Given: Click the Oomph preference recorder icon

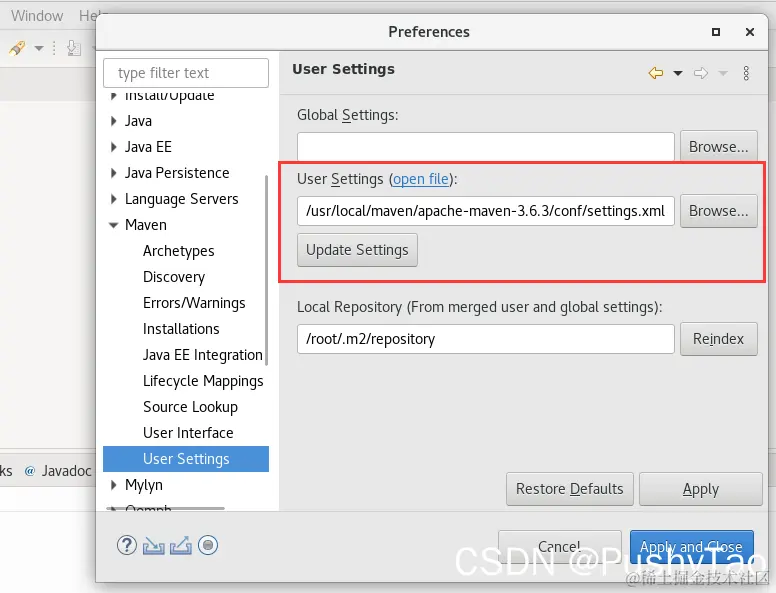Looking at the screenshot, I should click(208, 545).
